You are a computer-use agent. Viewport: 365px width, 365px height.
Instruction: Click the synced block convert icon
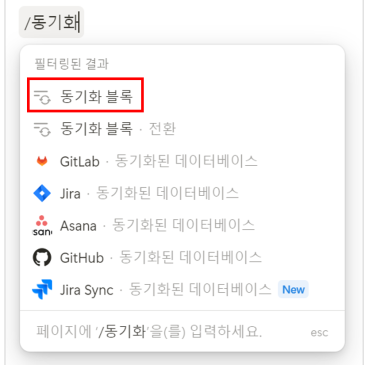[42, 129]
